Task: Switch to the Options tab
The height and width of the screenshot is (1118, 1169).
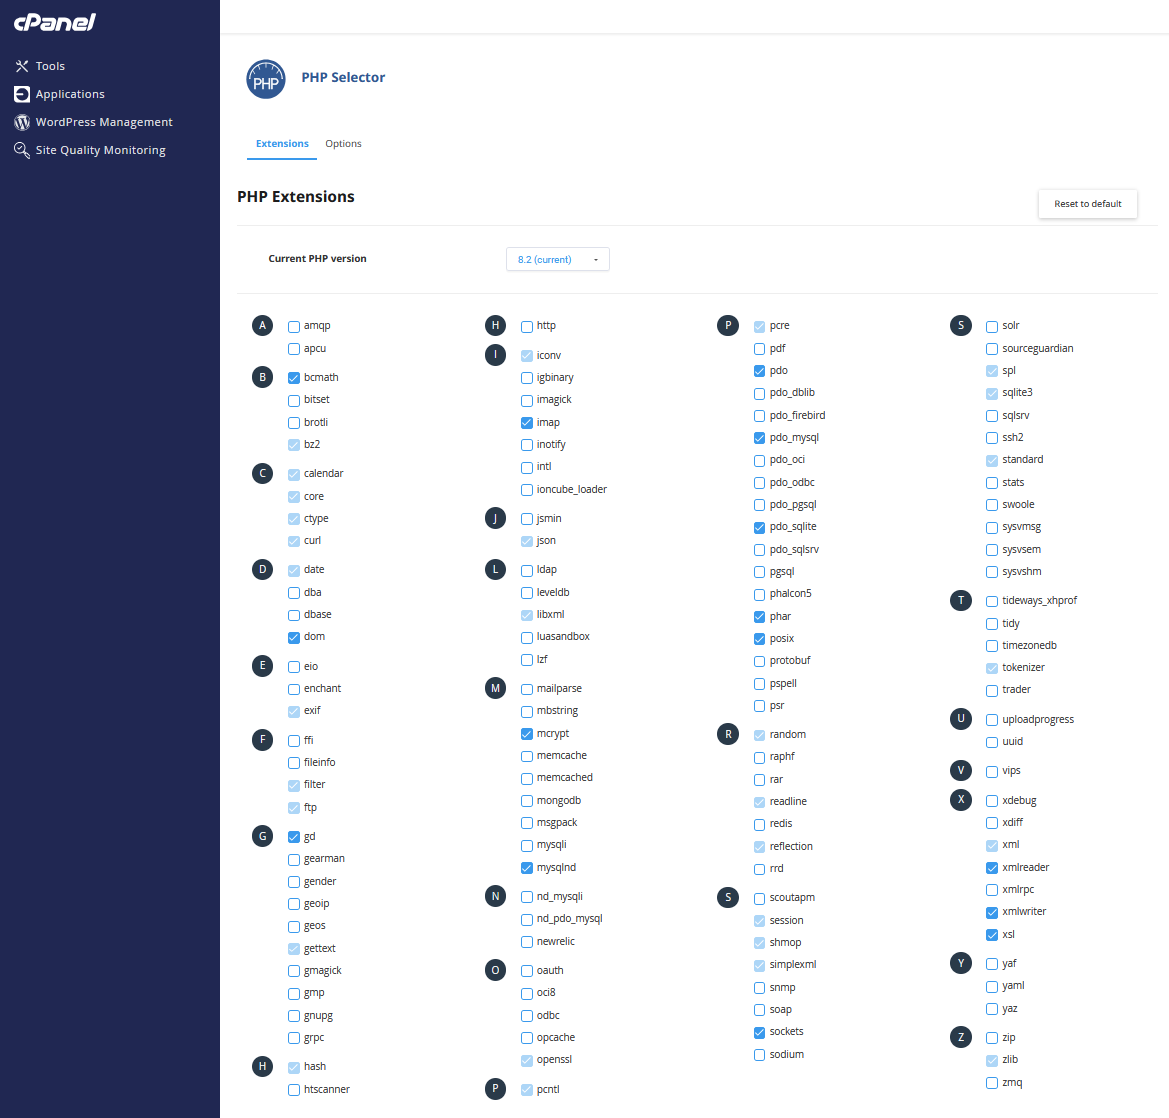Action: tap(343, 144)
